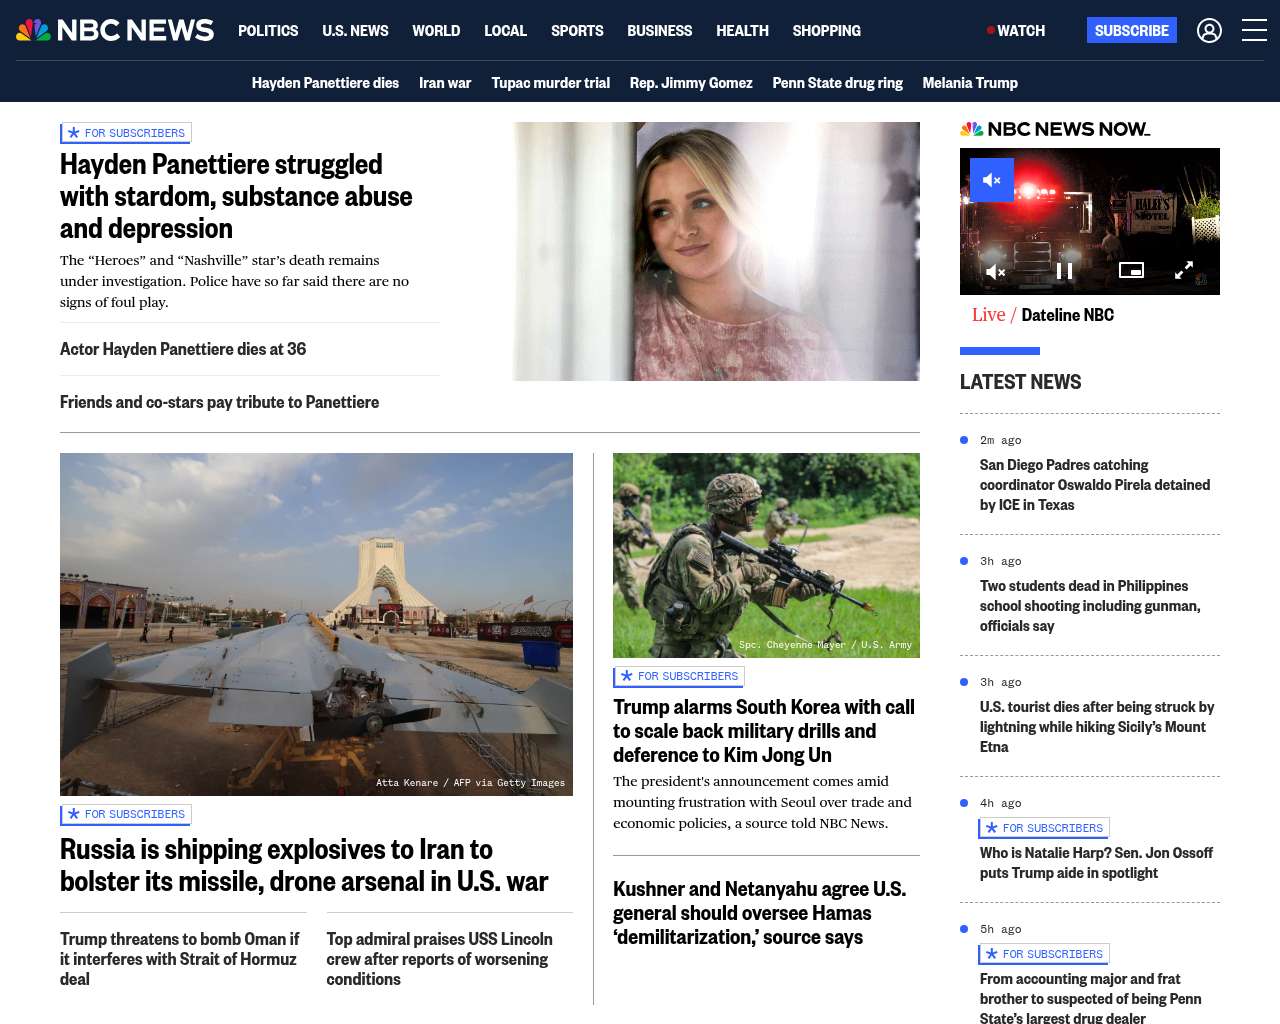Navigate to the Business section
The image size is (1280, 1024).
point(659,31)
